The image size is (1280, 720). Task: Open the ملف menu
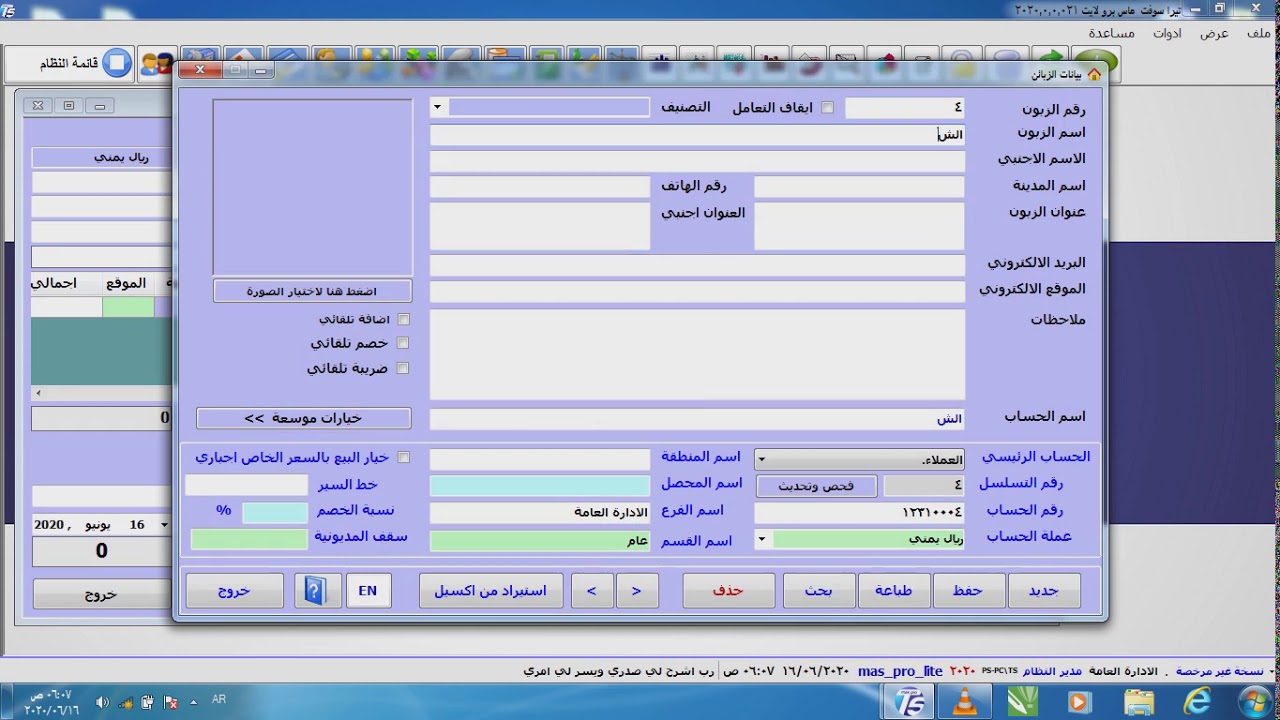point(1259,33)
